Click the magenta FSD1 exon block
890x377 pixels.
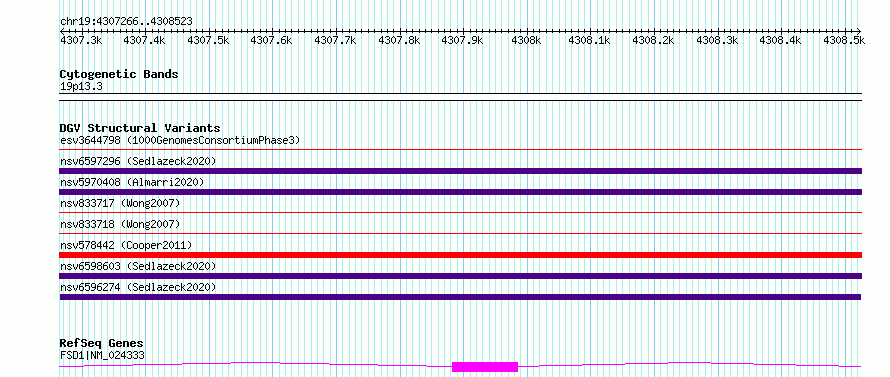coord(485,367)
